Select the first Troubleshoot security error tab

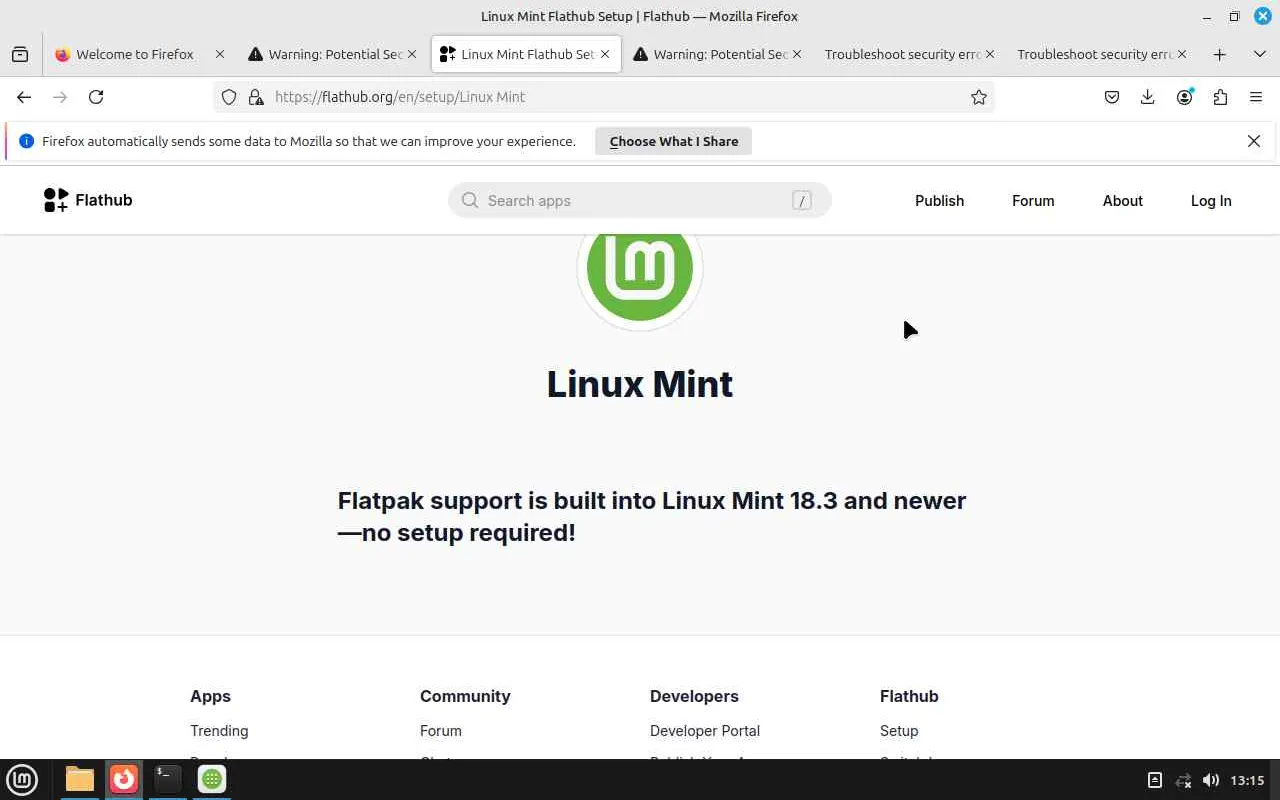pos(901,54)
